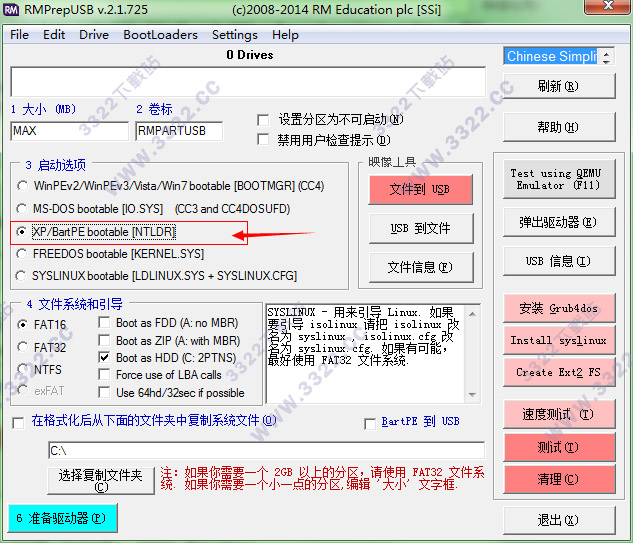Click 文件信息 (F) button
The width and height of the screenshot is (633, 543).
click(420, 267)
